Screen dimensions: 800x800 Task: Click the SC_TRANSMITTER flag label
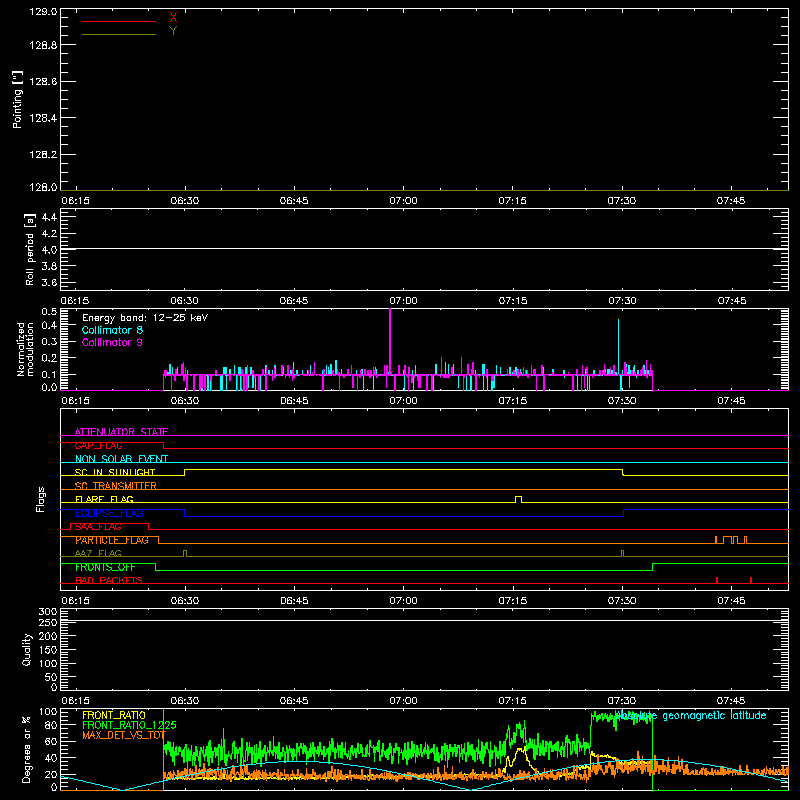(116, 486)
